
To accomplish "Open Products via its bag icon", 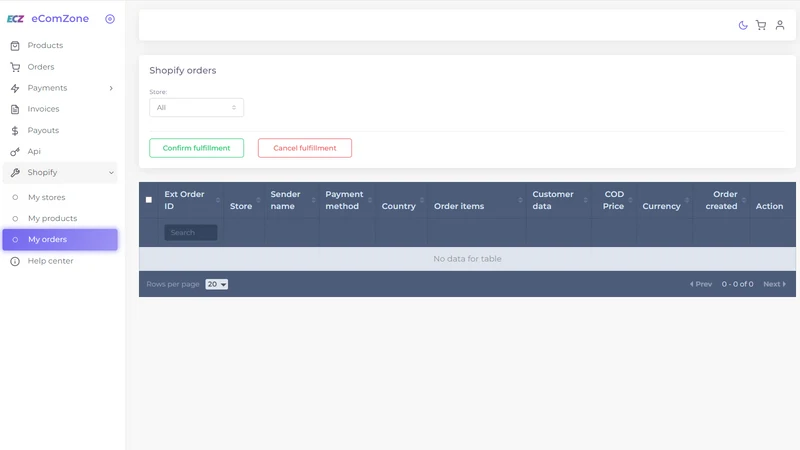I will tap(15, 45).
